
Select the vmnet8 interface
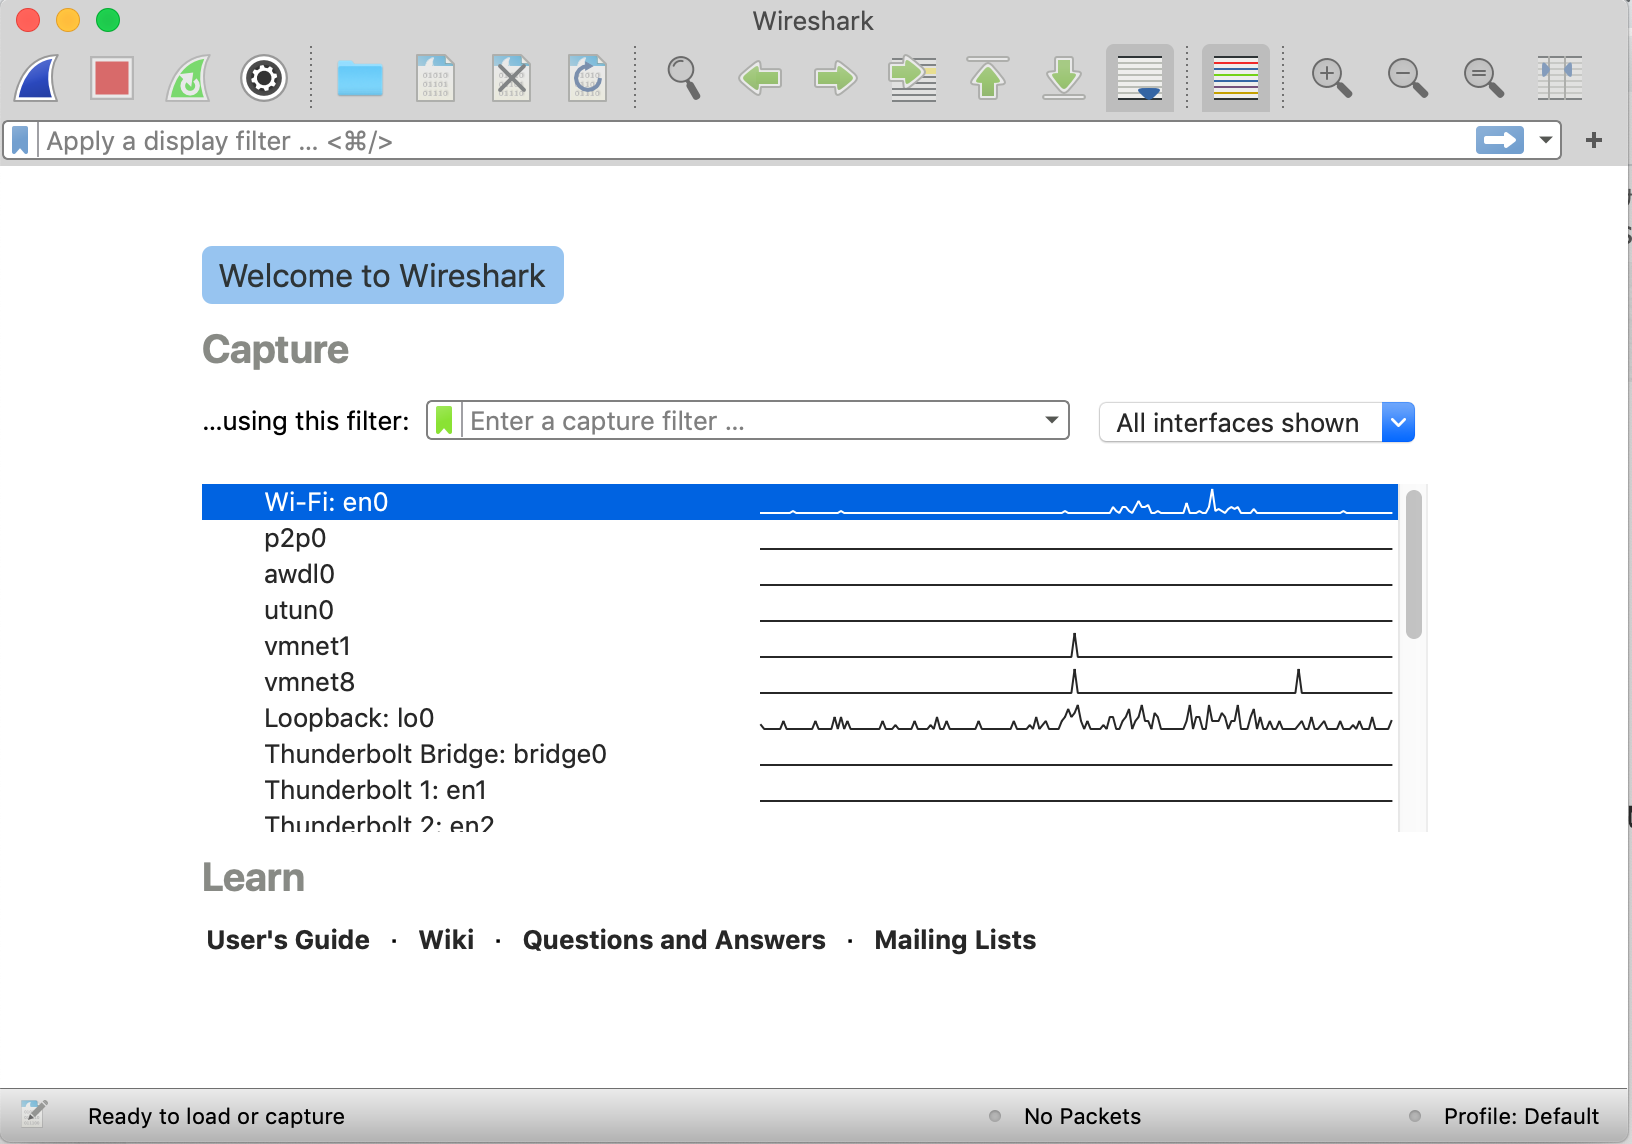click(800, 682)
